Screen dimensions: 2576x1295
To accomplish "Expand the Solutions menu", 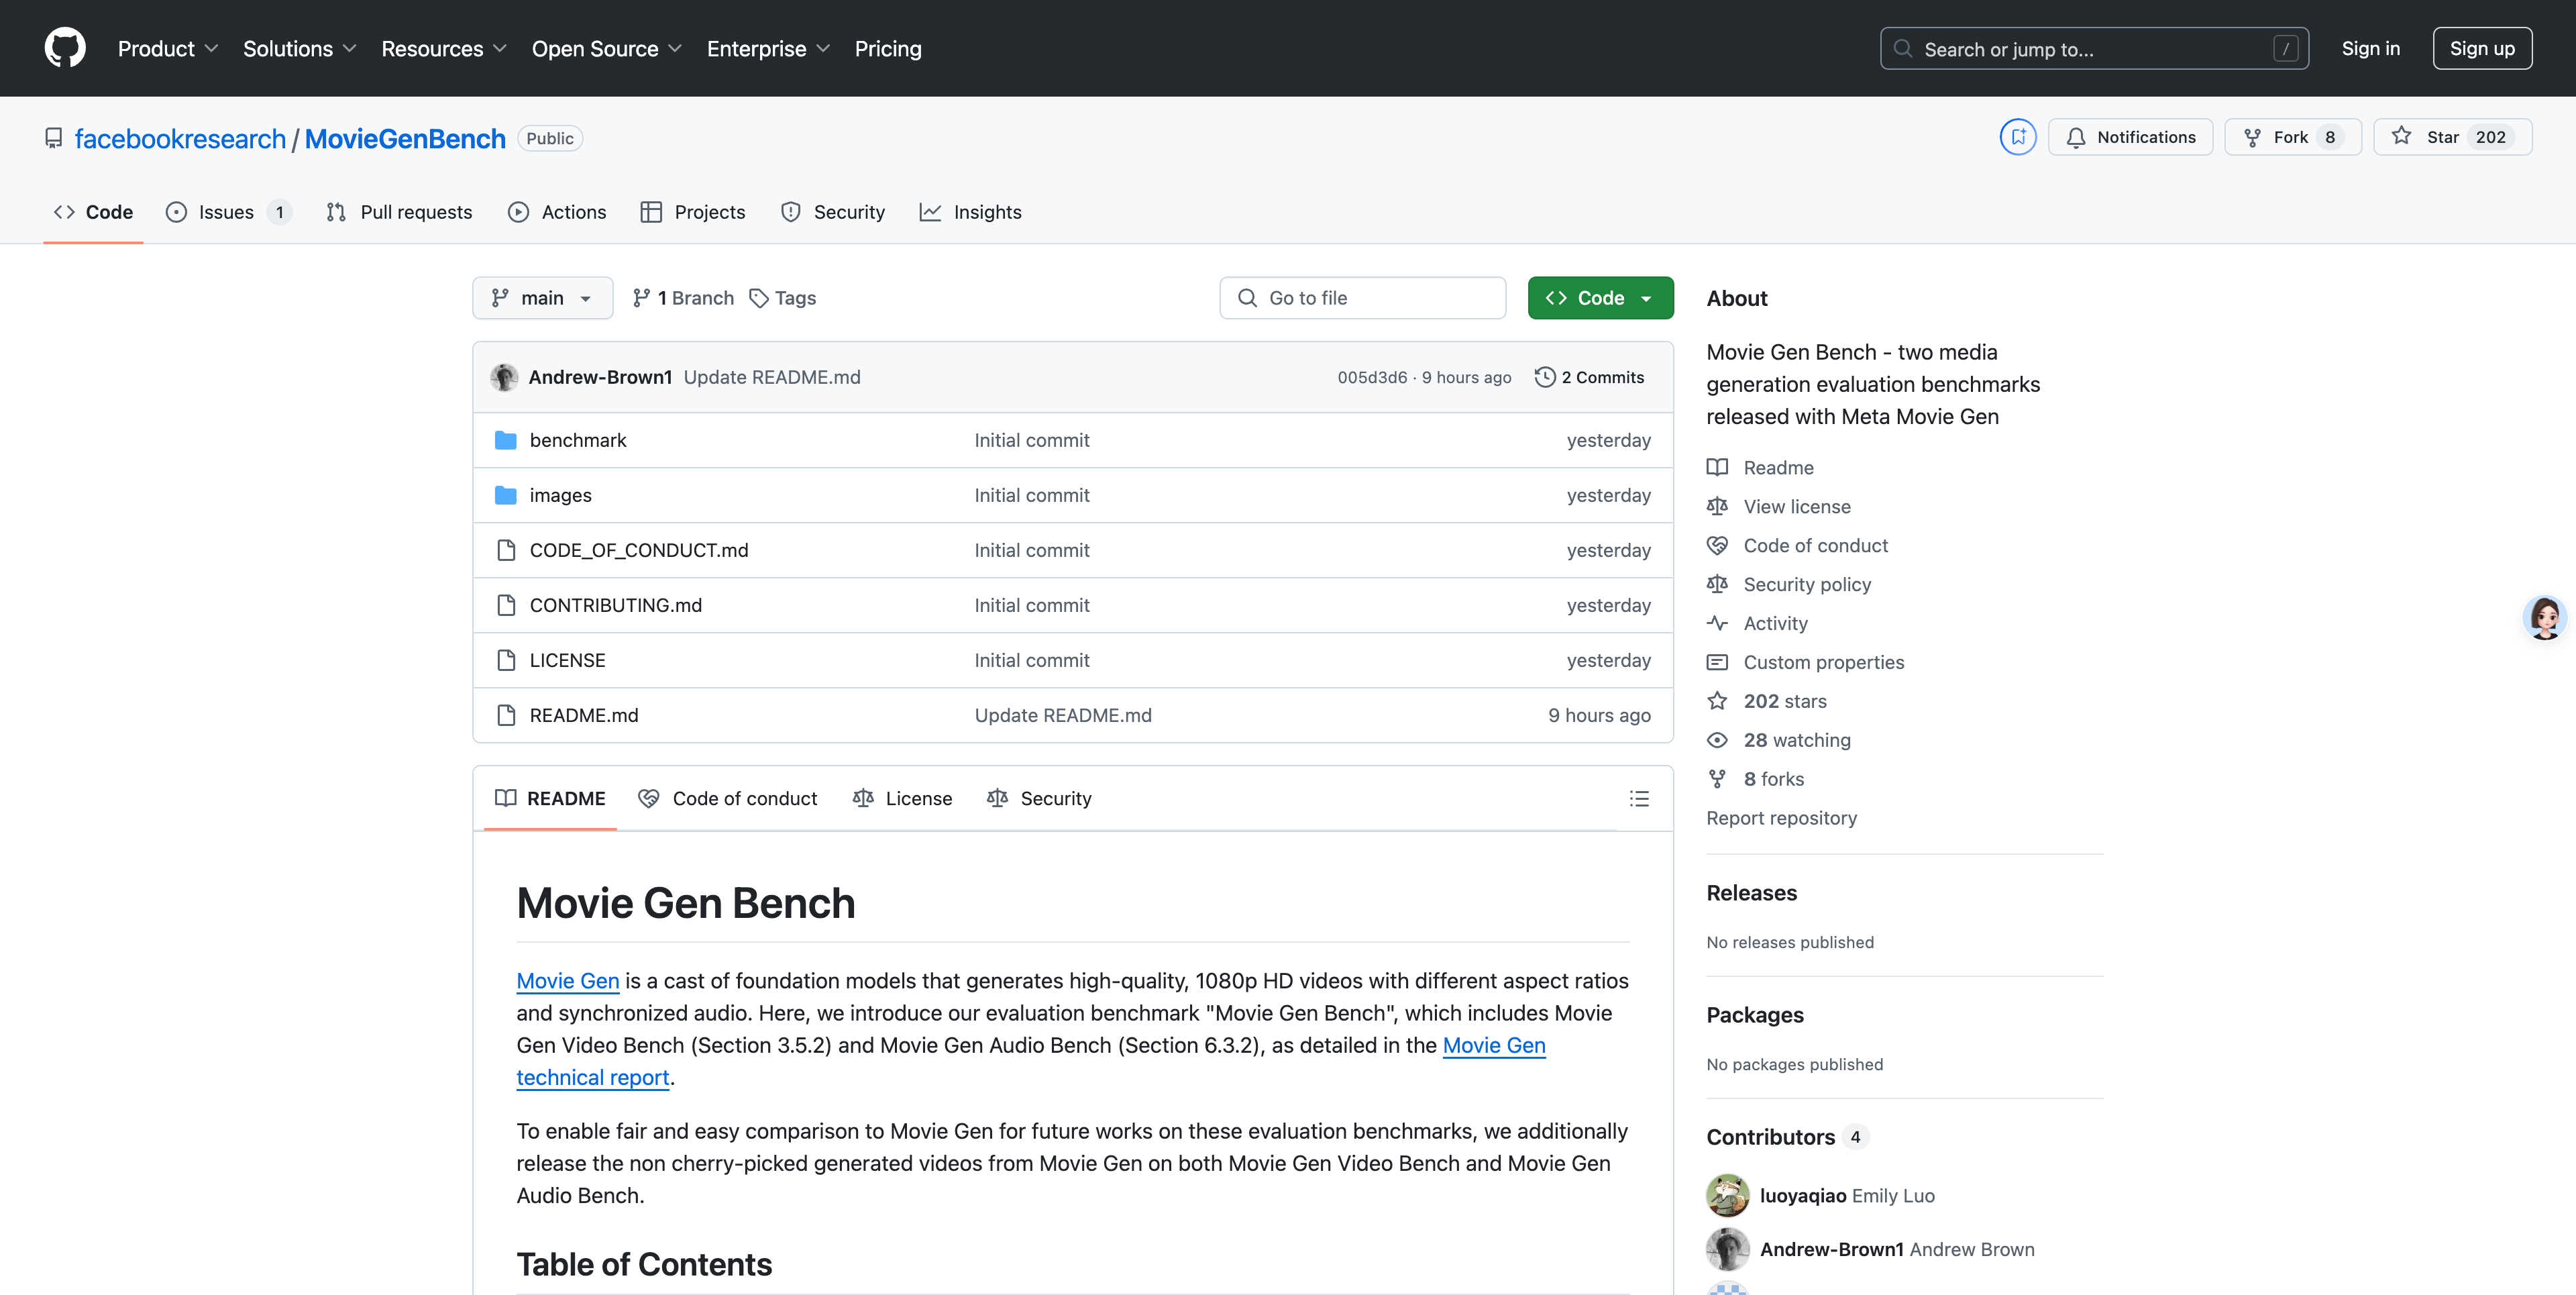I will [300, 49].
